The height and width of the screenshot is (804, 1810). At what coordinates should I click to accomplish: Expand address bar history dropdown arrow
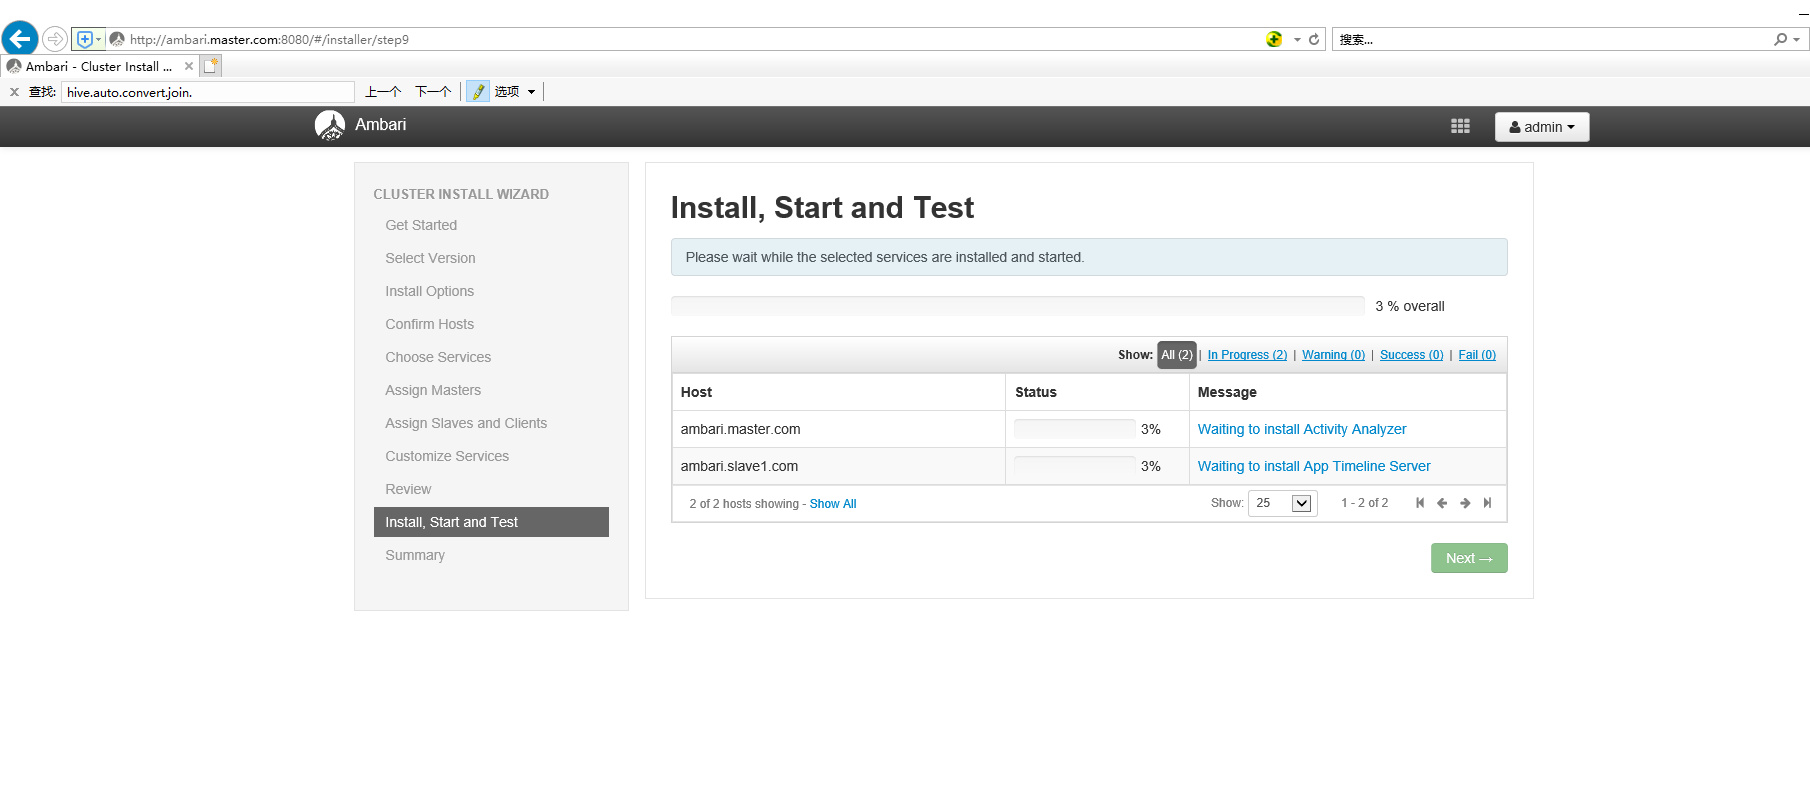[1297, 40]
